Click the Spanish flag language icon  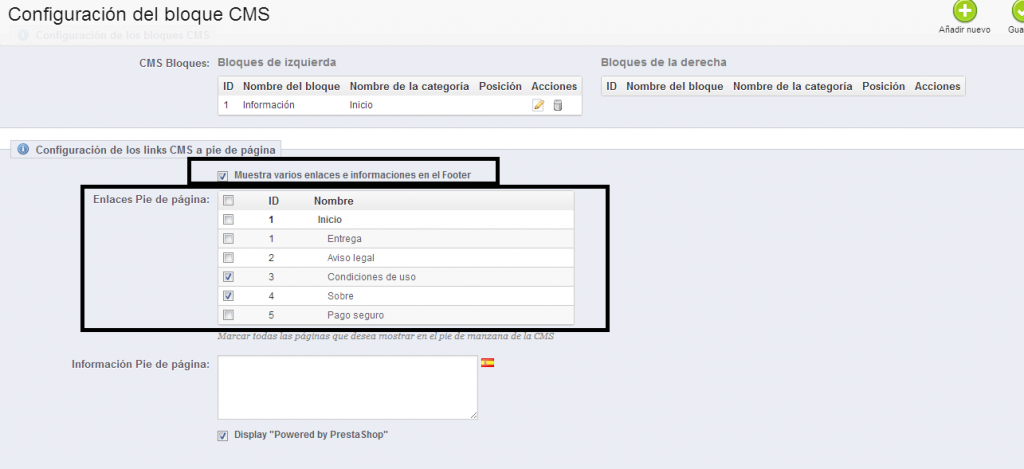point(488,362)
